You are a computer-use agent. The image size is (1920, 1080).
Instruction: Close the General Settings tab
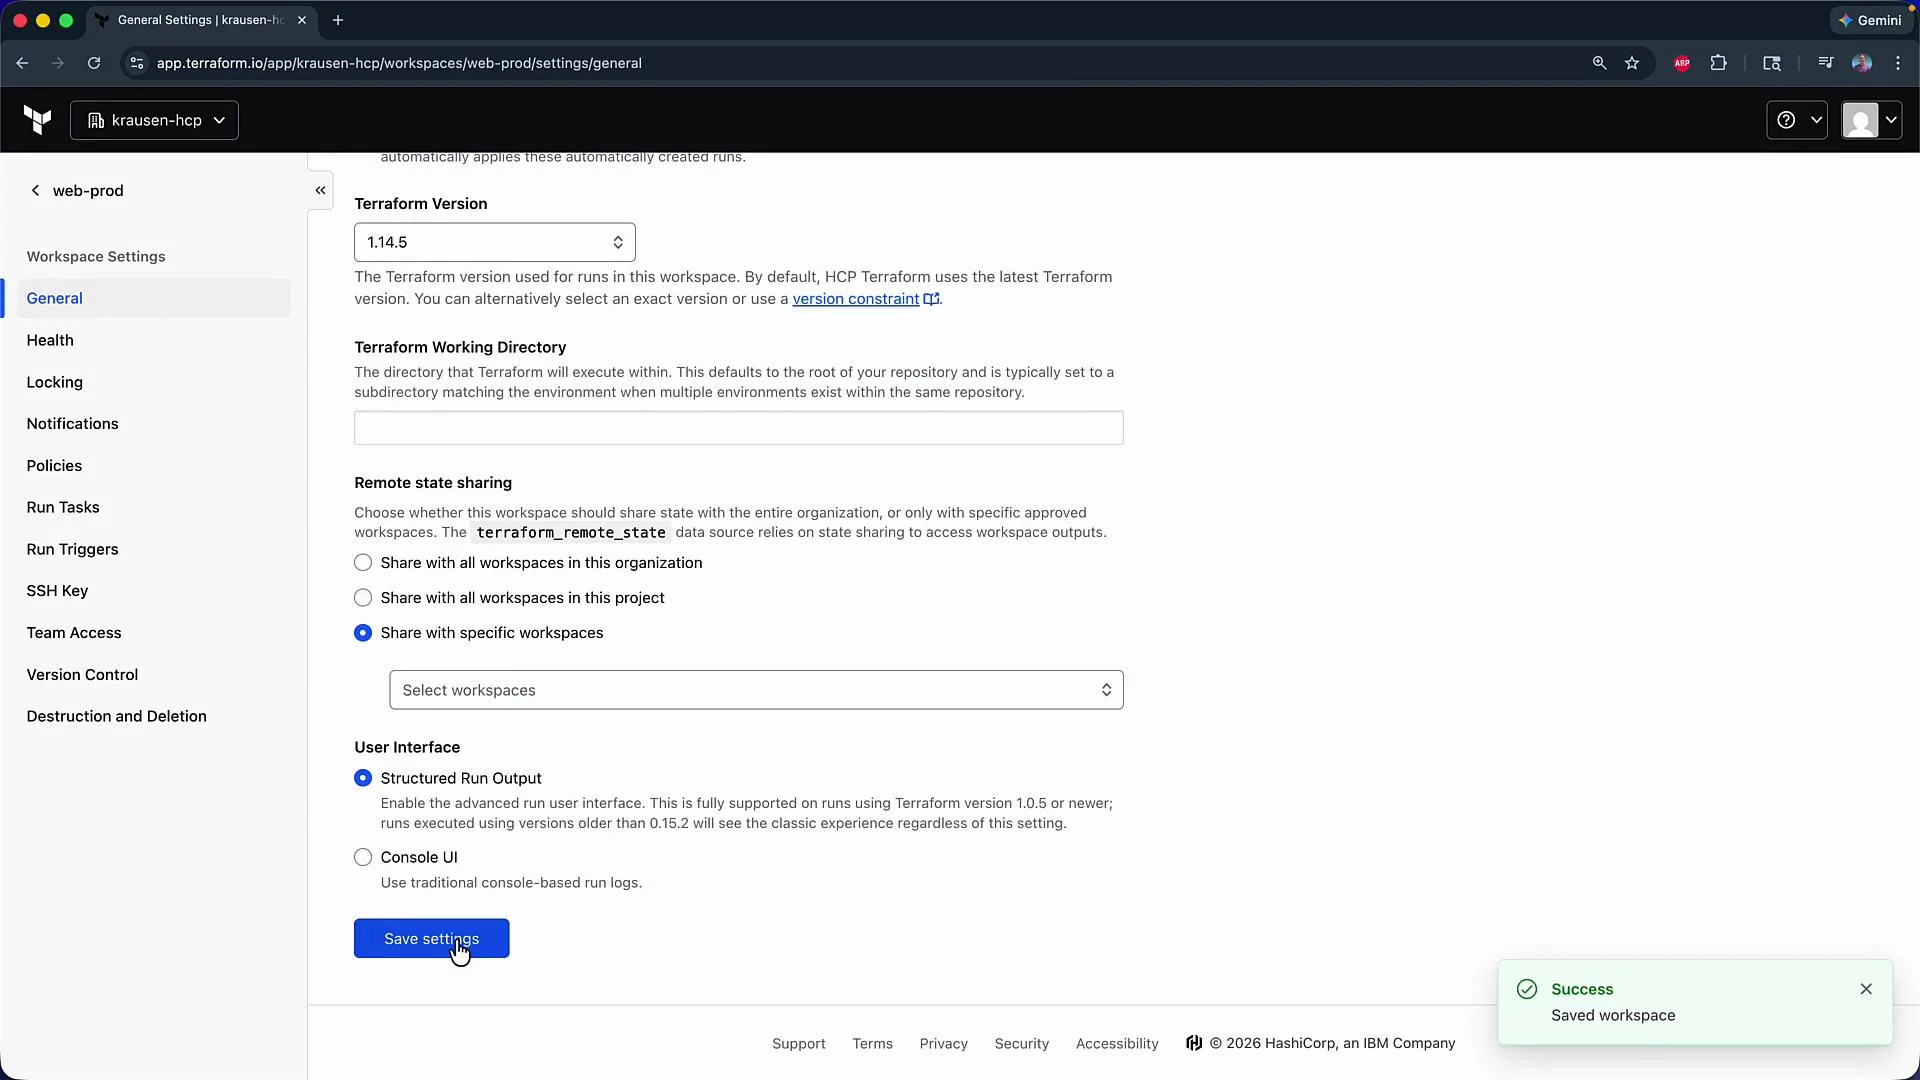point(302,20)
